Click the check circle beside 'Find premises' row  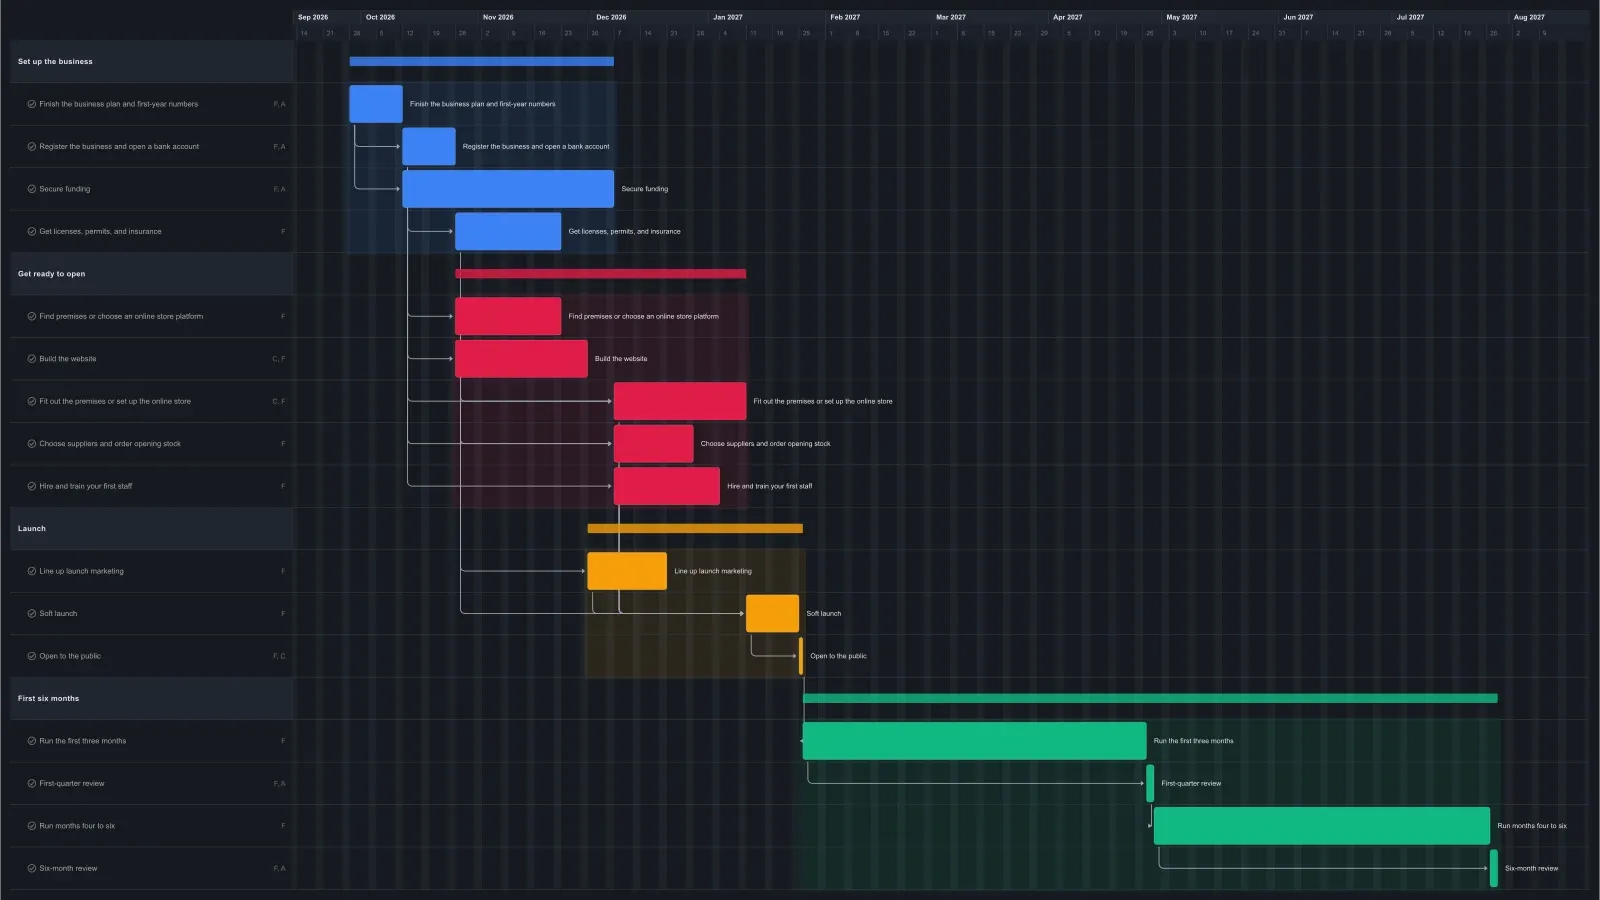(31, 317)
